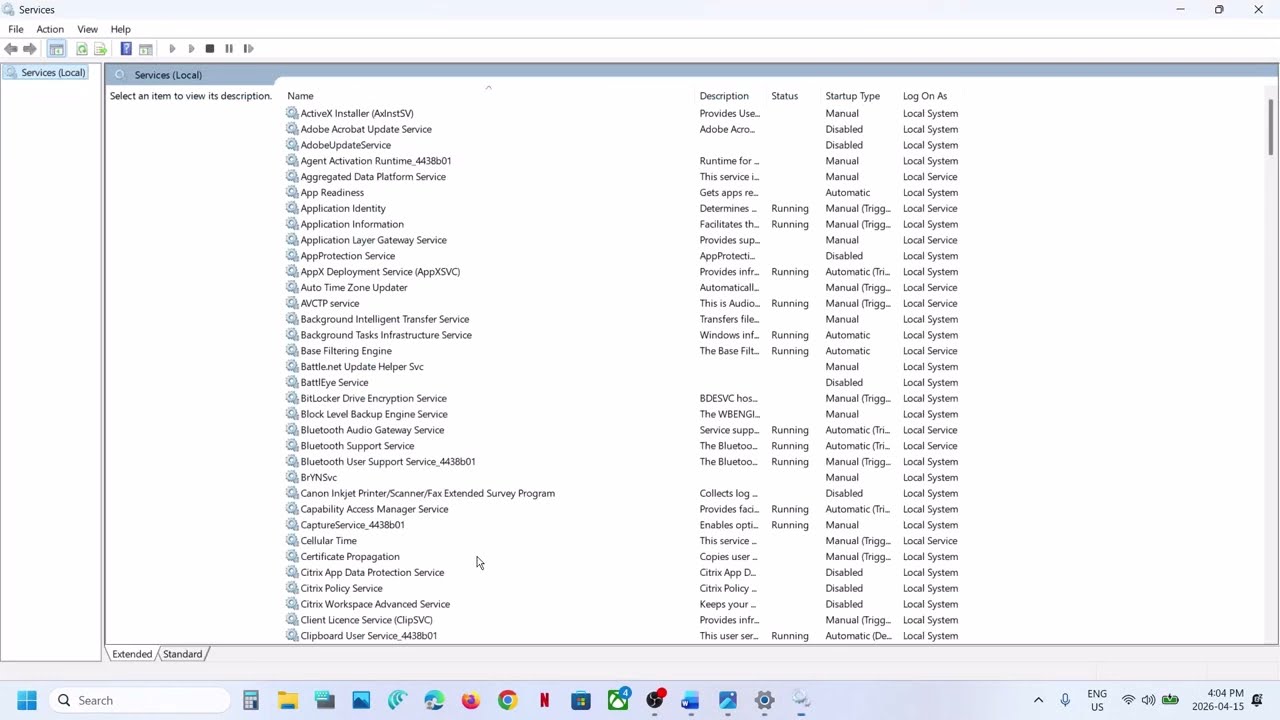
Task: Sort by the Description column header
Action: tap(724, 96)
